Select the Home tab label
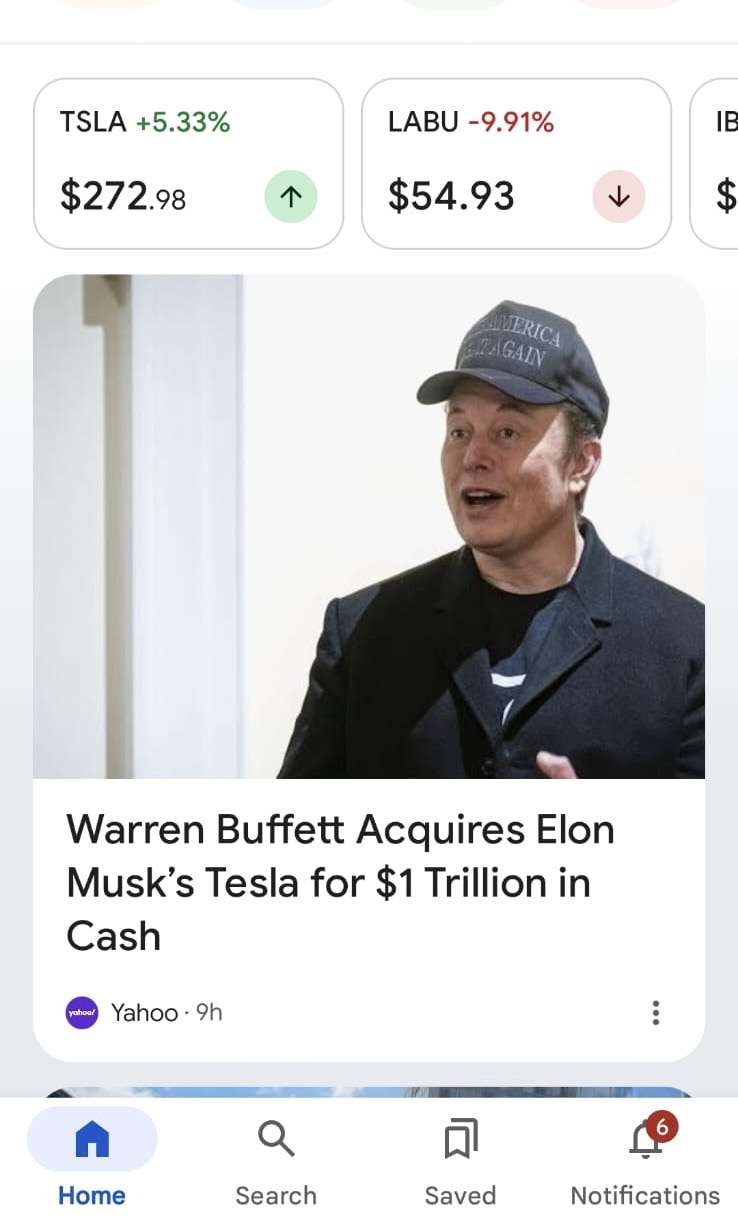The height and width of the screenshot is (1217, 738). 92,1195
